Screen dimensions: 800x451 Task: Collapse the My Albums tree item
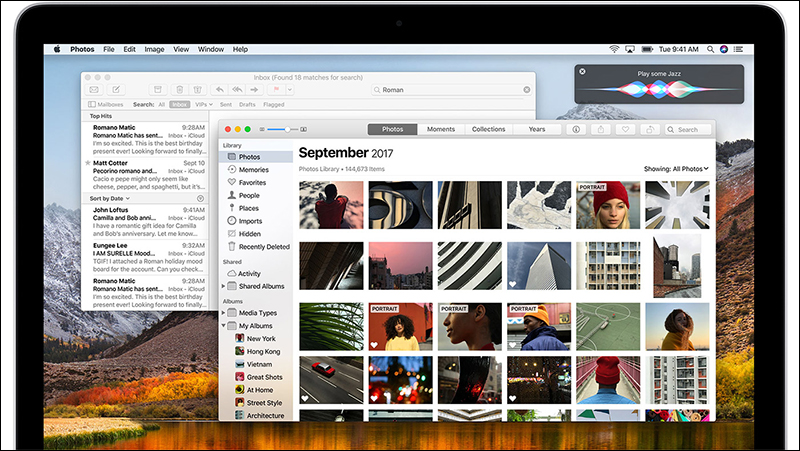[223, 325]
